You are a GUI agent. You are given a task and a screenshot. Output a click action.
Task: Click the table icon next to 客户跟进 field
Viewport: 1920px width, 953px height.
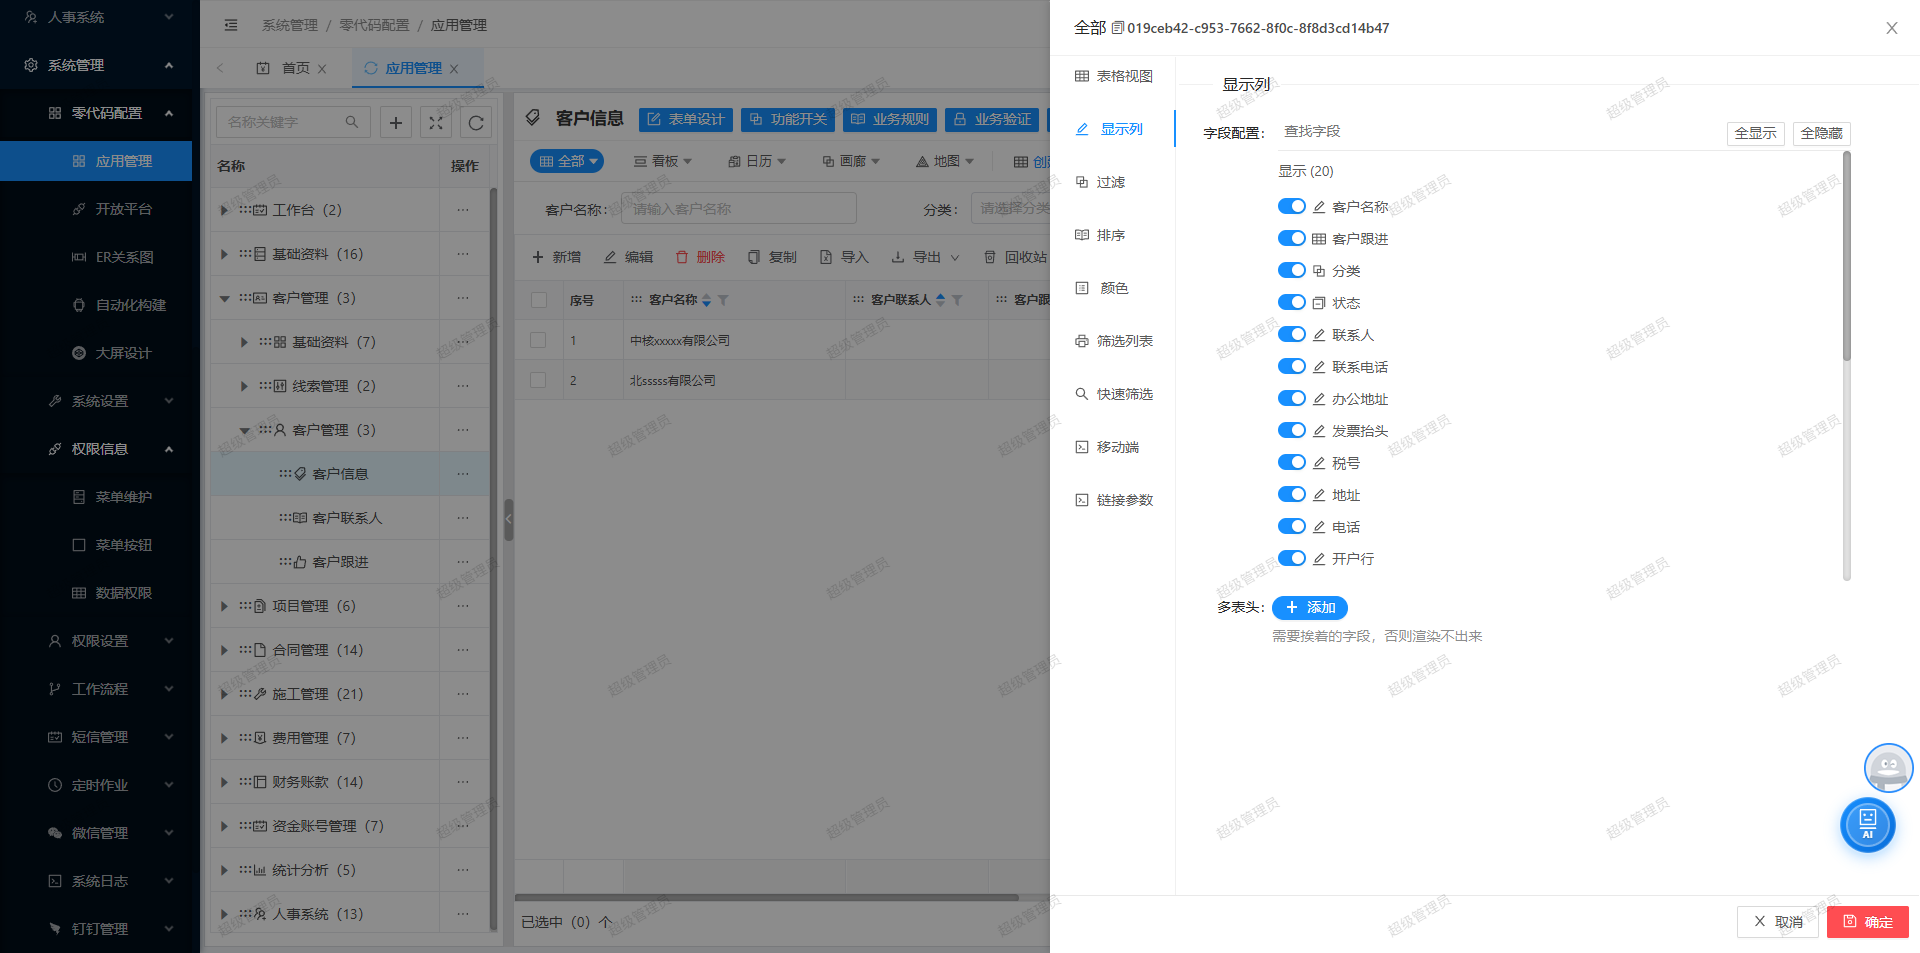(1319, 239)
